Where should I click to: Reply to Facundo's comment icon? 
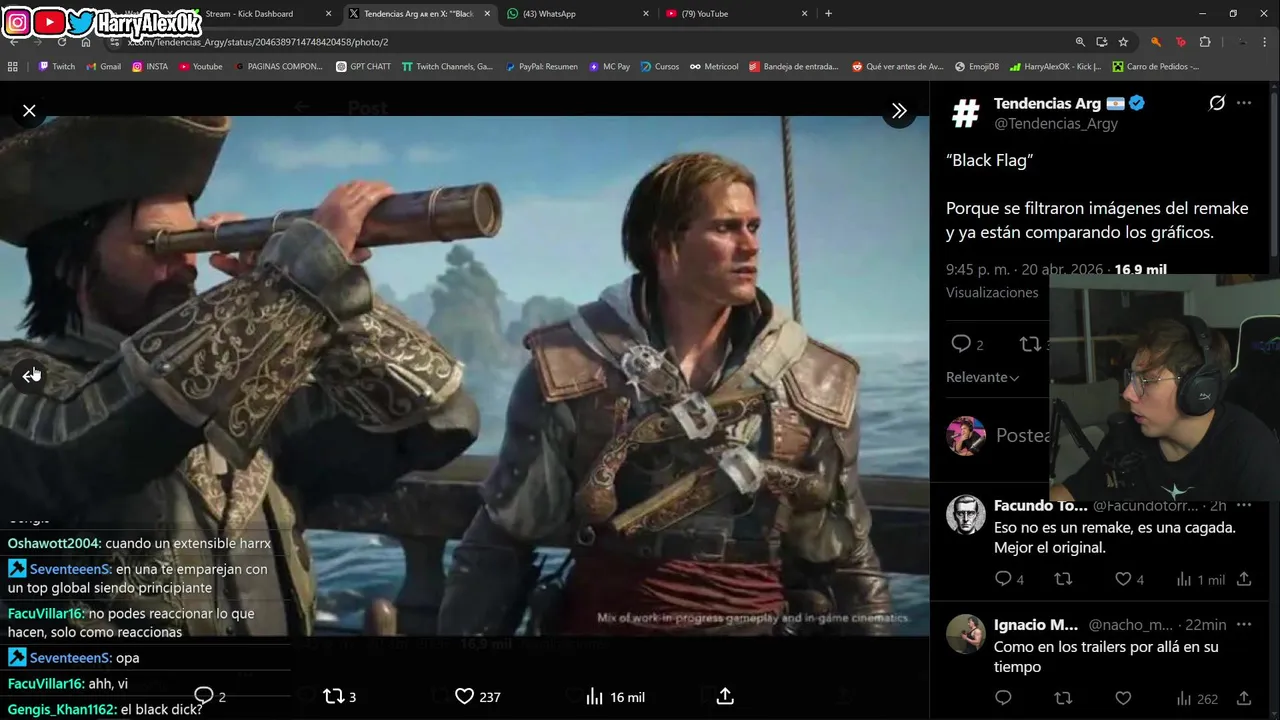(1003, 579)
